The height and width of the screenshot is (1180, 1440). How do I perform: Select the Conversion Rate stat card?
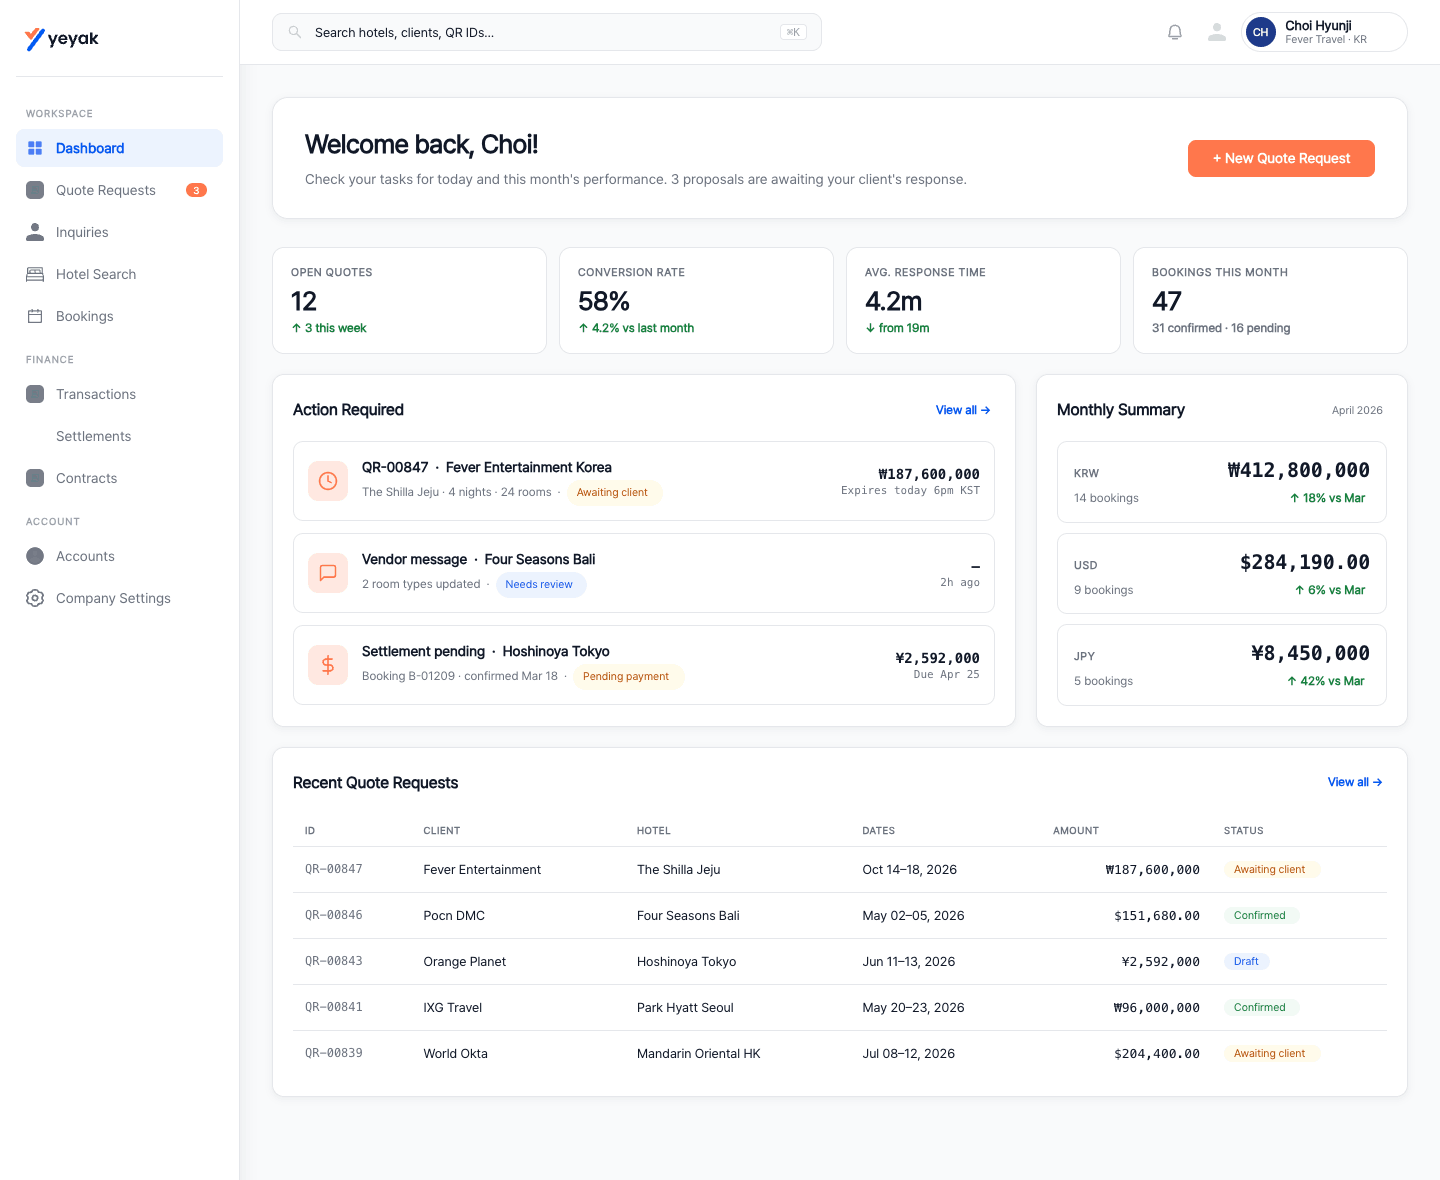coord(696,300)
